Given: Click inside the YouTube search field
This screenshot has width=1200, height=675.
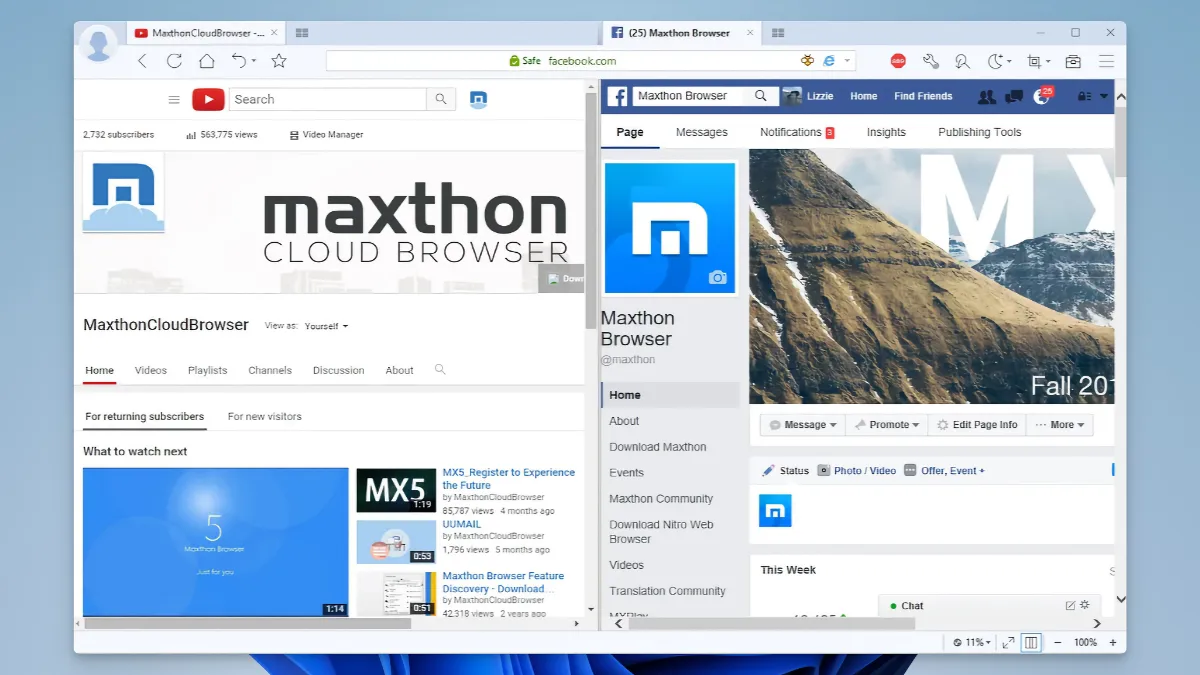Looking at the screenshot, I should pos(327,99).
